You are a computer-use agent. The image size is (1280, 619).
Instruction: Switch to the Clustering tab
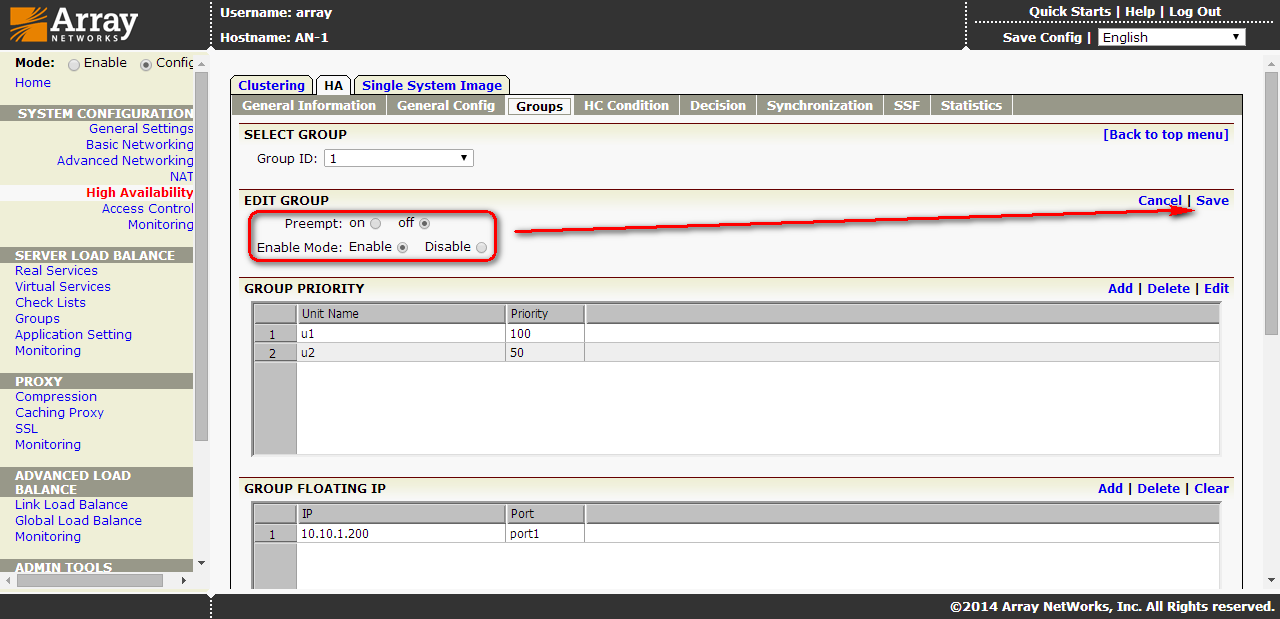(271, 85)
